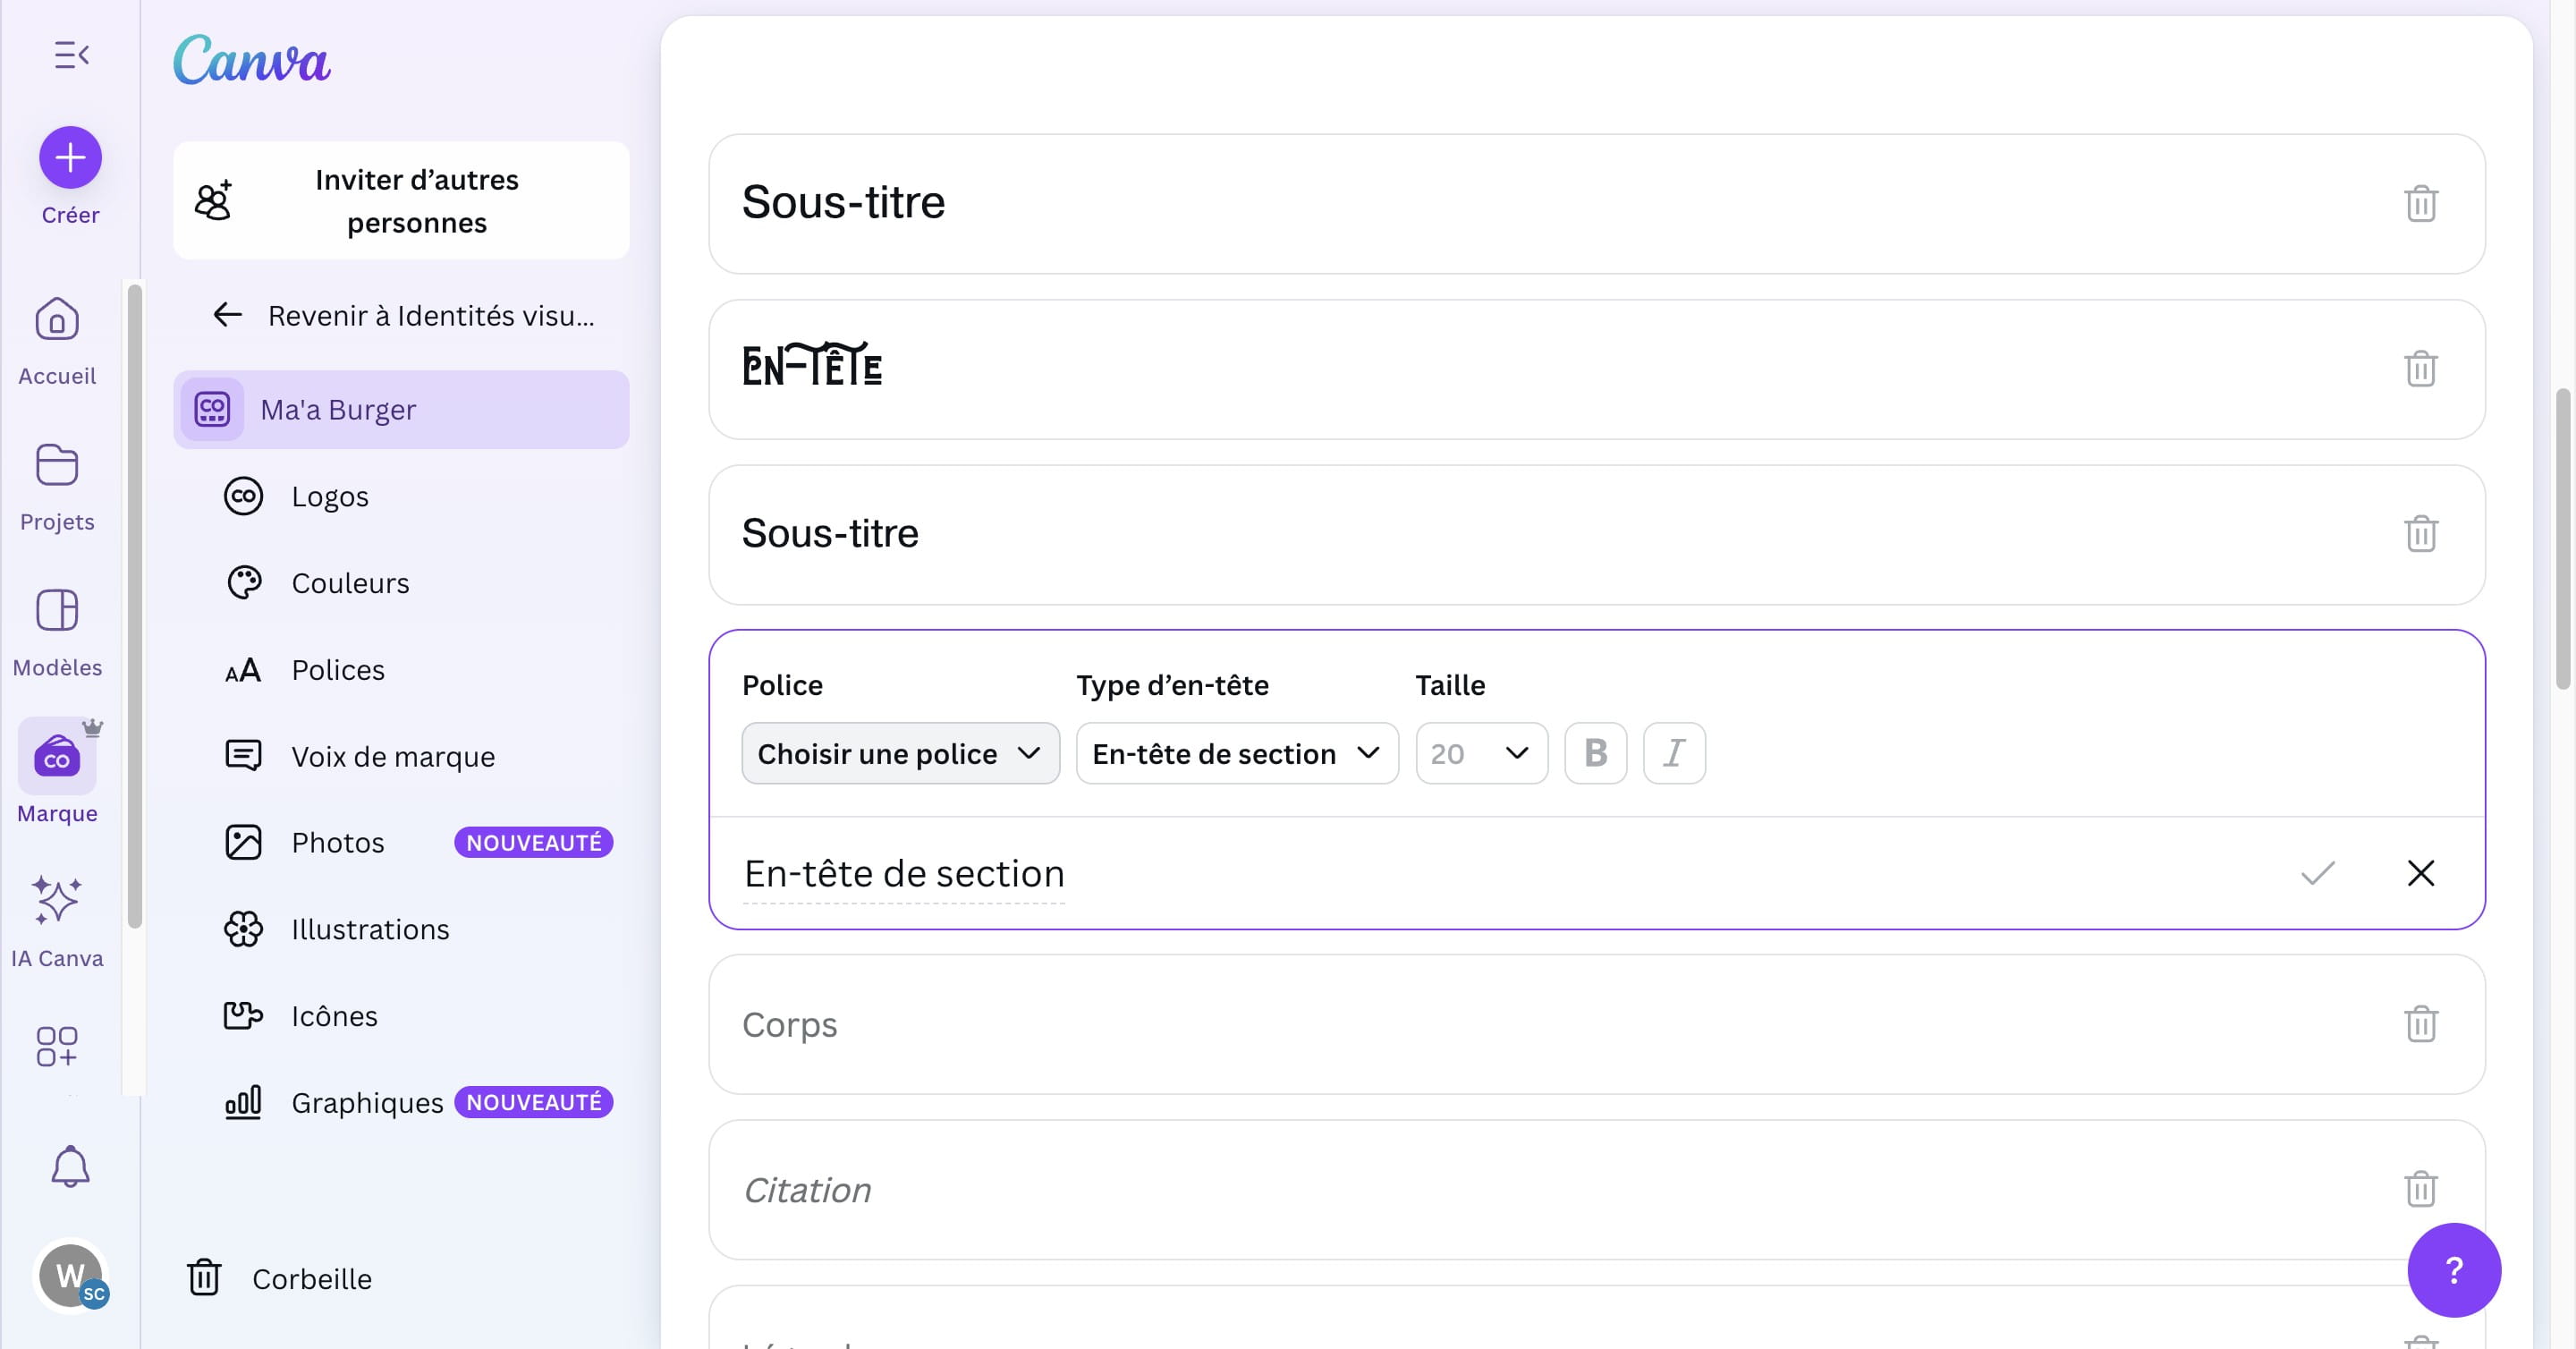
Task: Open the apps grid icon below IA Canva
Action: tap(57, 1047)
